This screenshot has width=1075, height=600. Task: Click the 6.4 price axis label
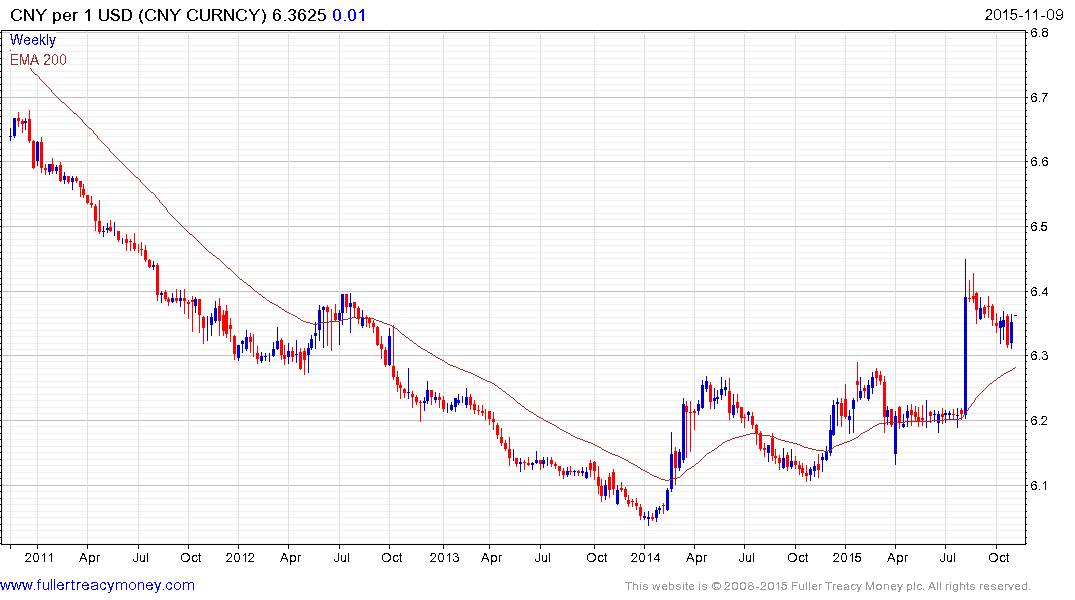1039,292
